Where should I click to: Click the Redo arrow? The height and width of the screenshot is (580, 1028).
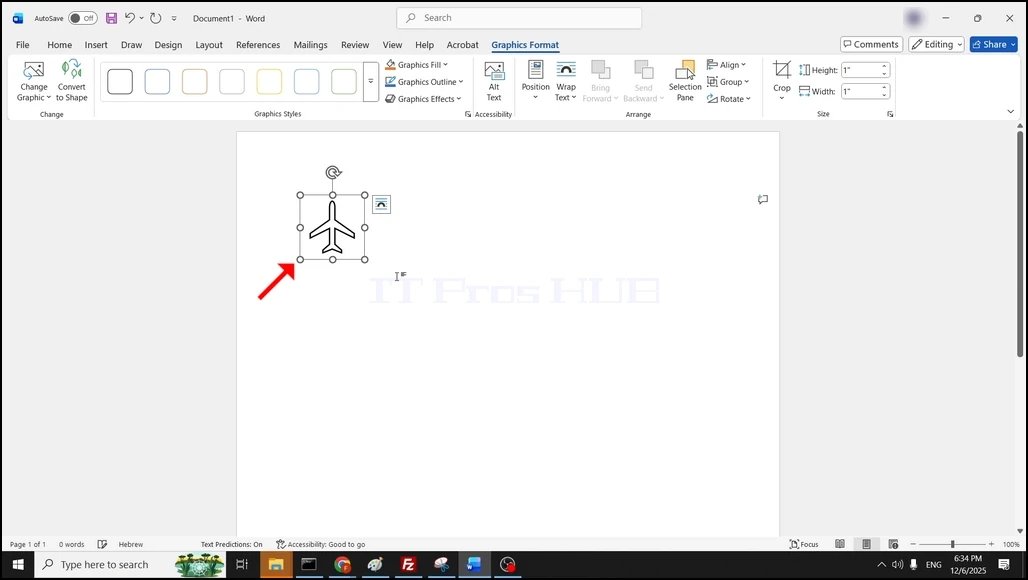click(x=155, y=18)
